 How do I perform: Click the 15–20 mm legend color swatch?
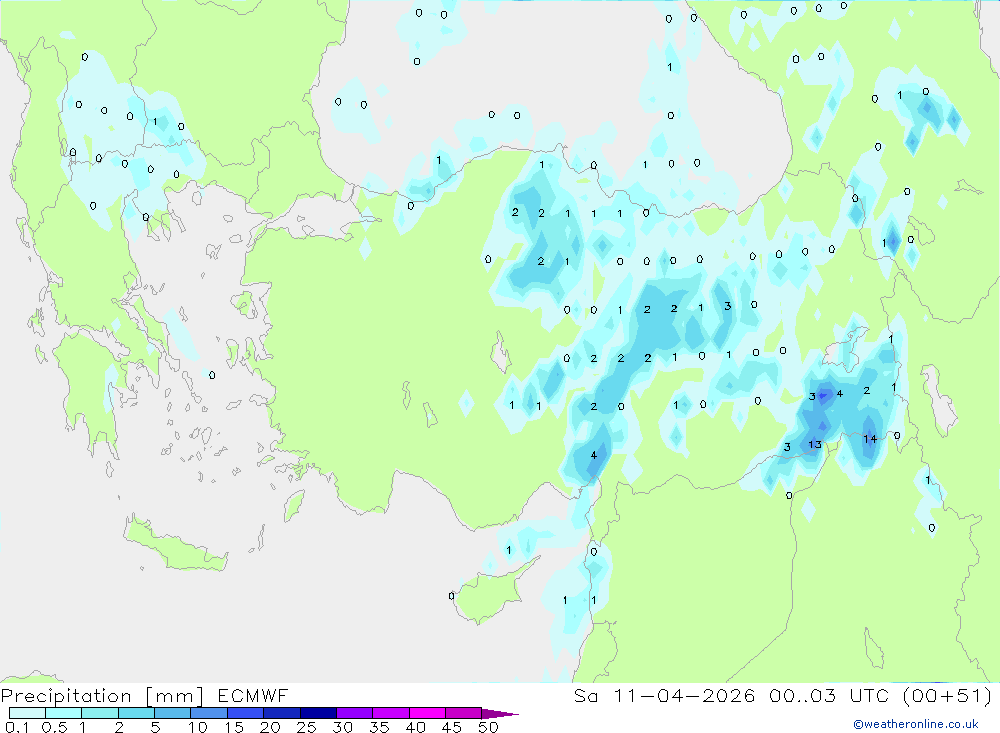click(246, 713)
